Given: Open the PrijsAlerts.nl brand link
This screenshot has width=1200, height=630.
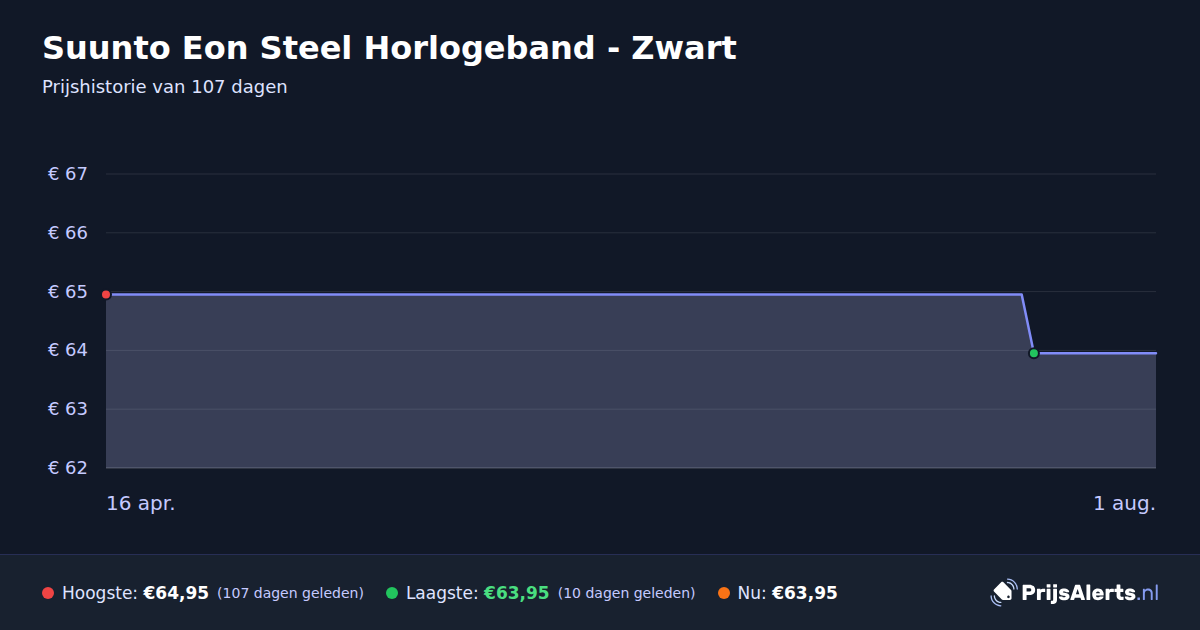Looking at the screenshot, I should pos(1075,593).
